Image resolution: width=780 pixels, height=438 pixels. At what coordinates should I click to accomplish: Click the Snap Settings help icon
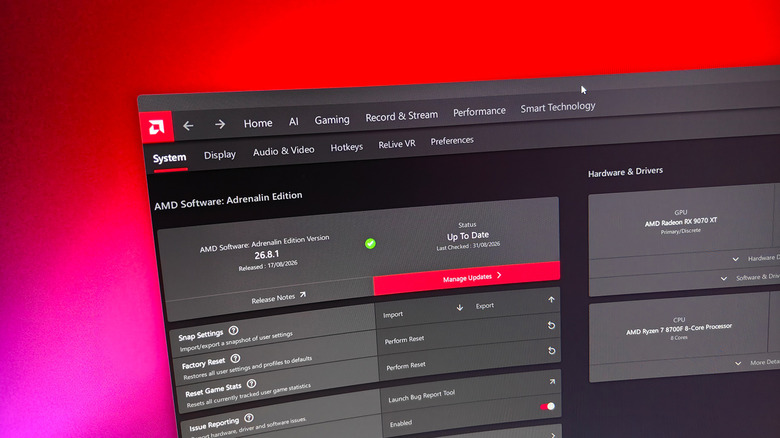click(x=233, y=330)
